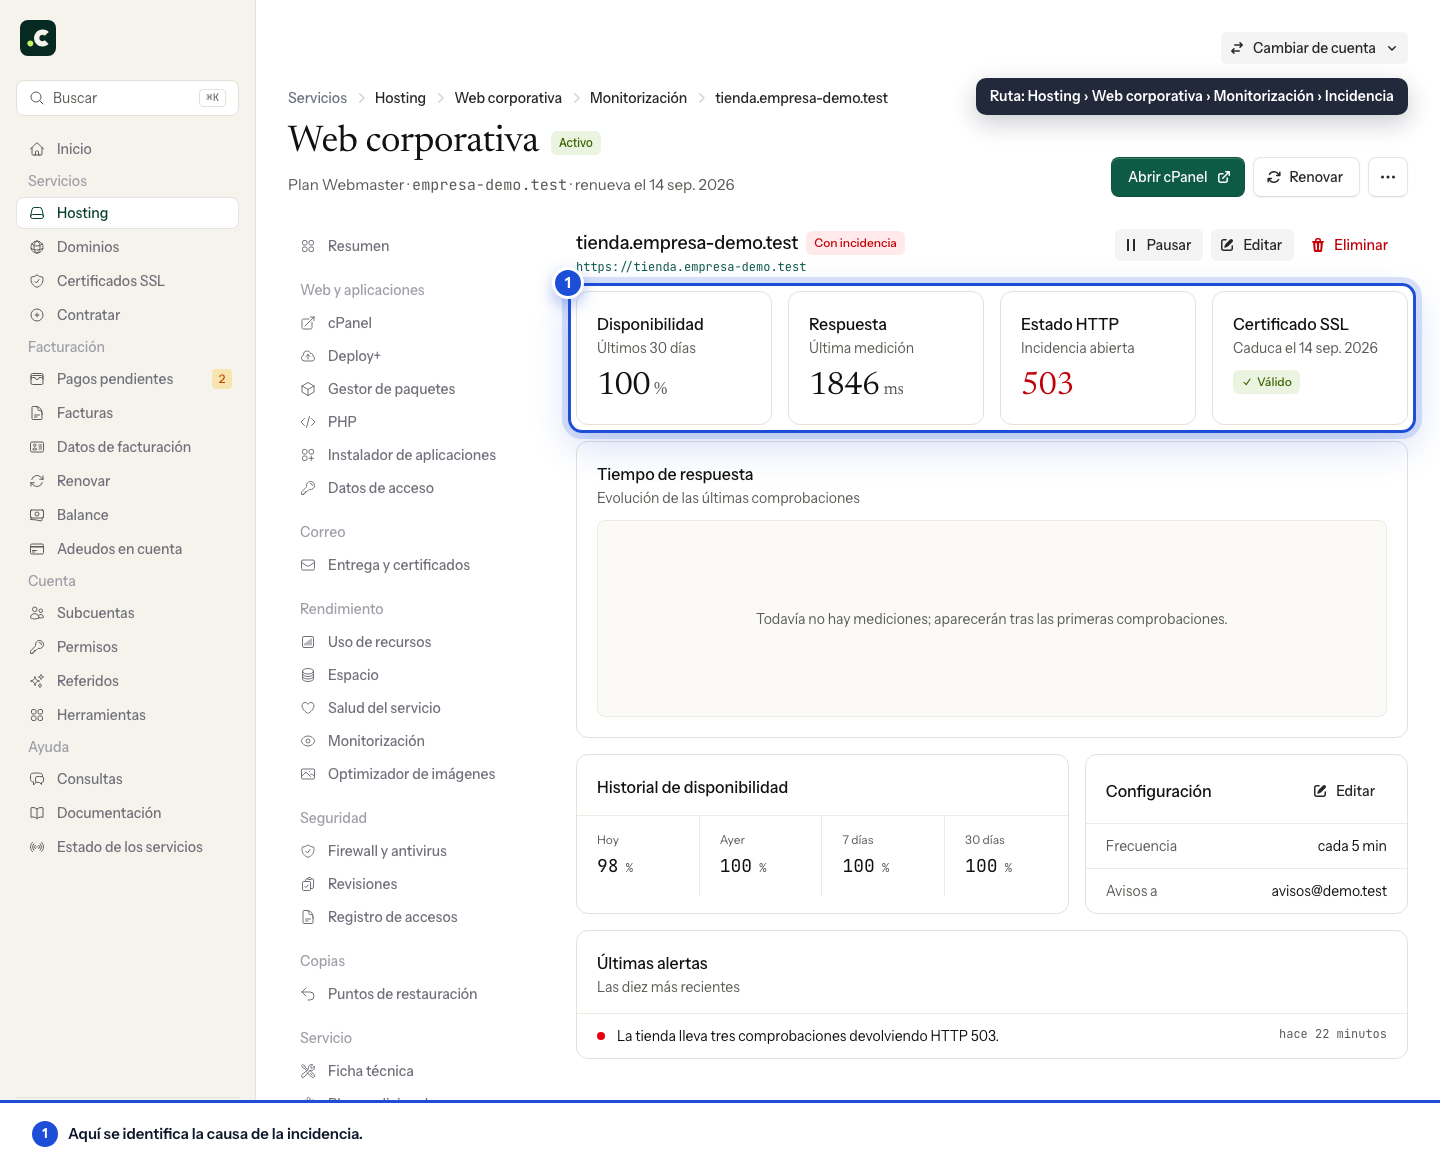The height and width of the screenshot is (1164, 1440).
Task: Open the https://tienda.empresa-demo.test link
Action: coord(691,267)
